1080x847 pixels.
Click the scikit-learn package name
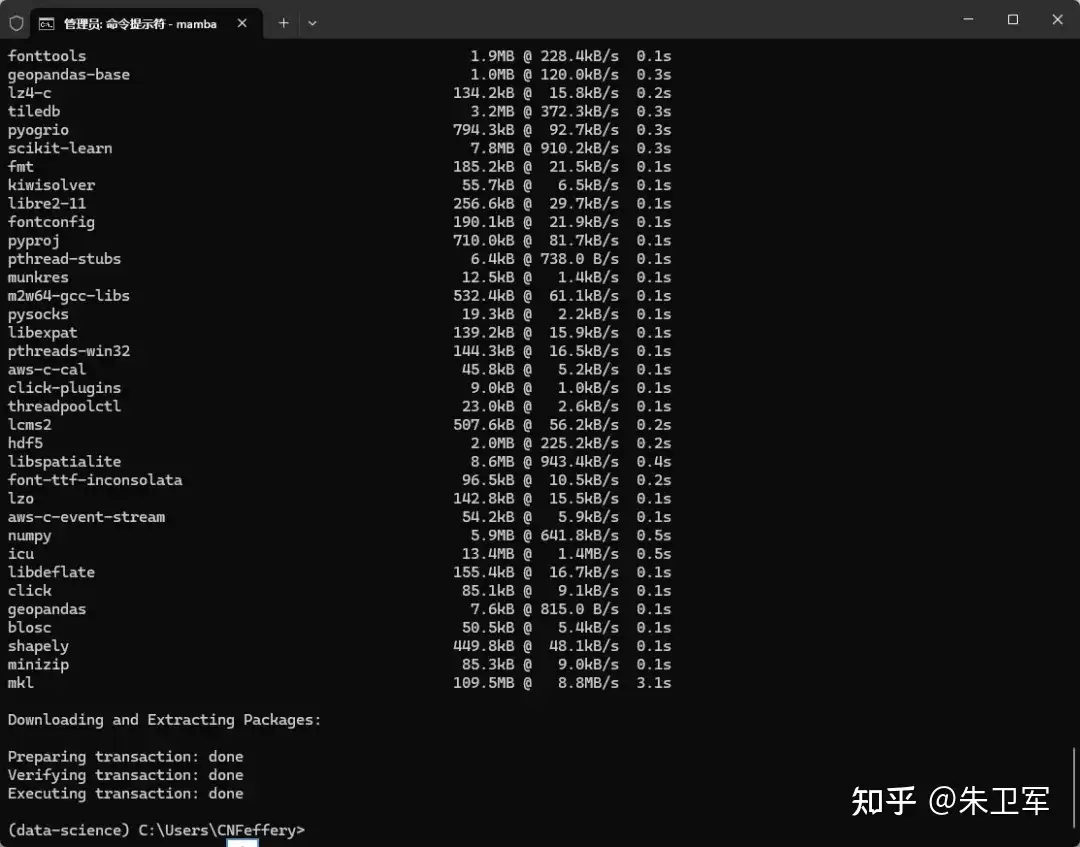[60, 148]
